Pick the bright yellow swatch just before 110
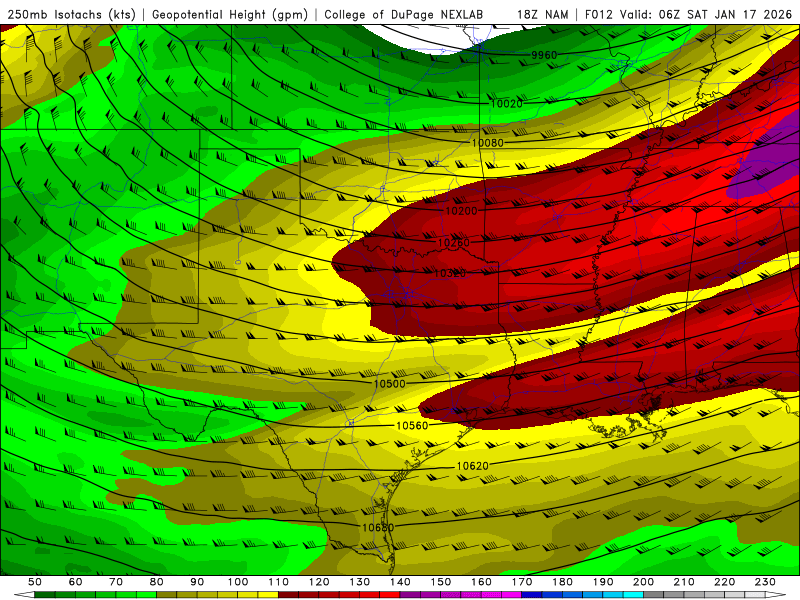Screen dimensions: 800x600 point(268,595)
